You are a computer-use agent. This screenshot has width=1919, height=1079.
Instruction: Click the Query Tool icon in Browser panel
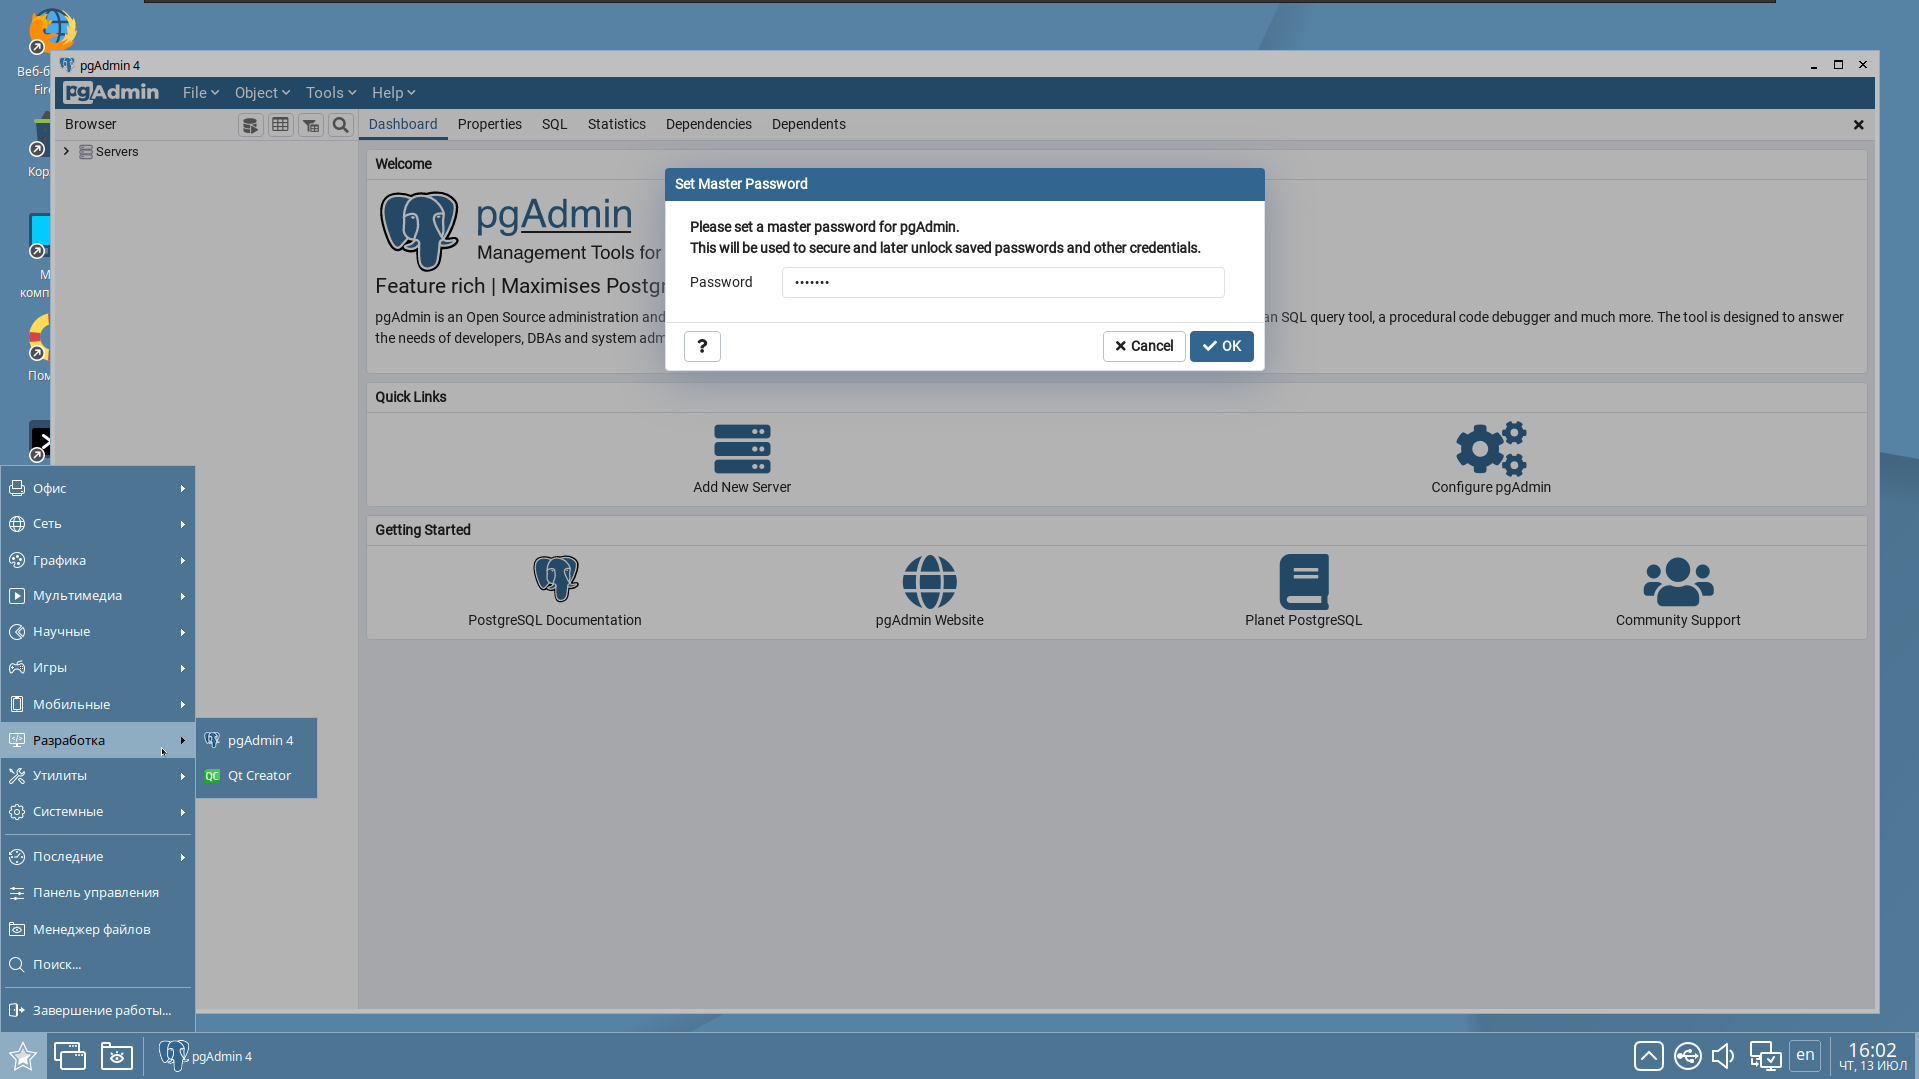pos(250,125)
